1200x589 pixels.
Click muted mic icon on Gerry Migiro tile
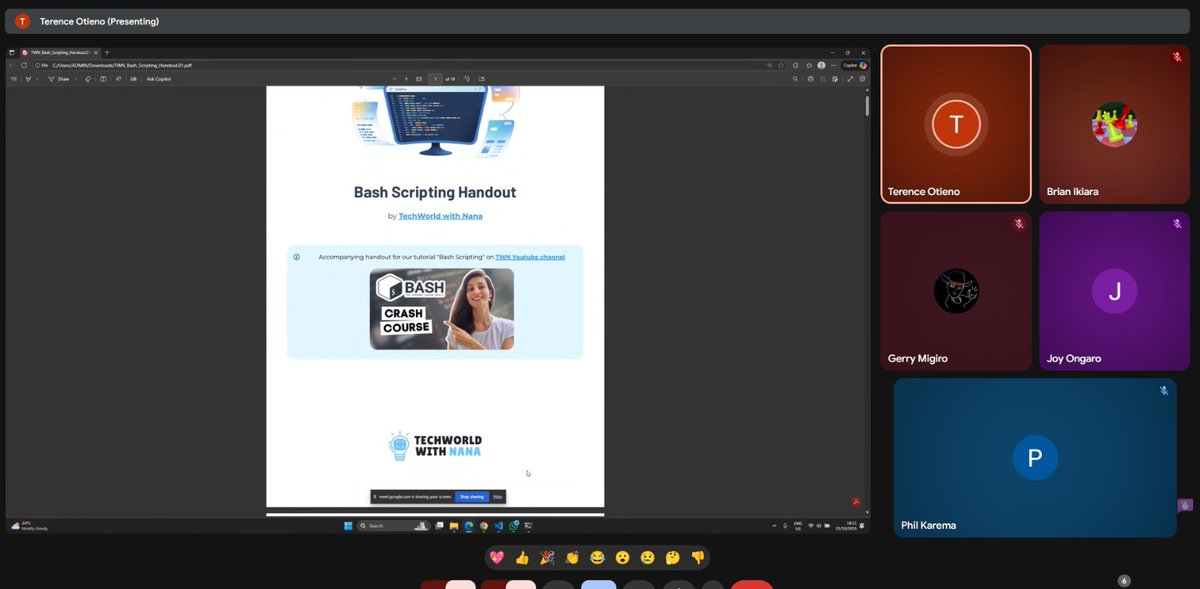[1019, 224]
